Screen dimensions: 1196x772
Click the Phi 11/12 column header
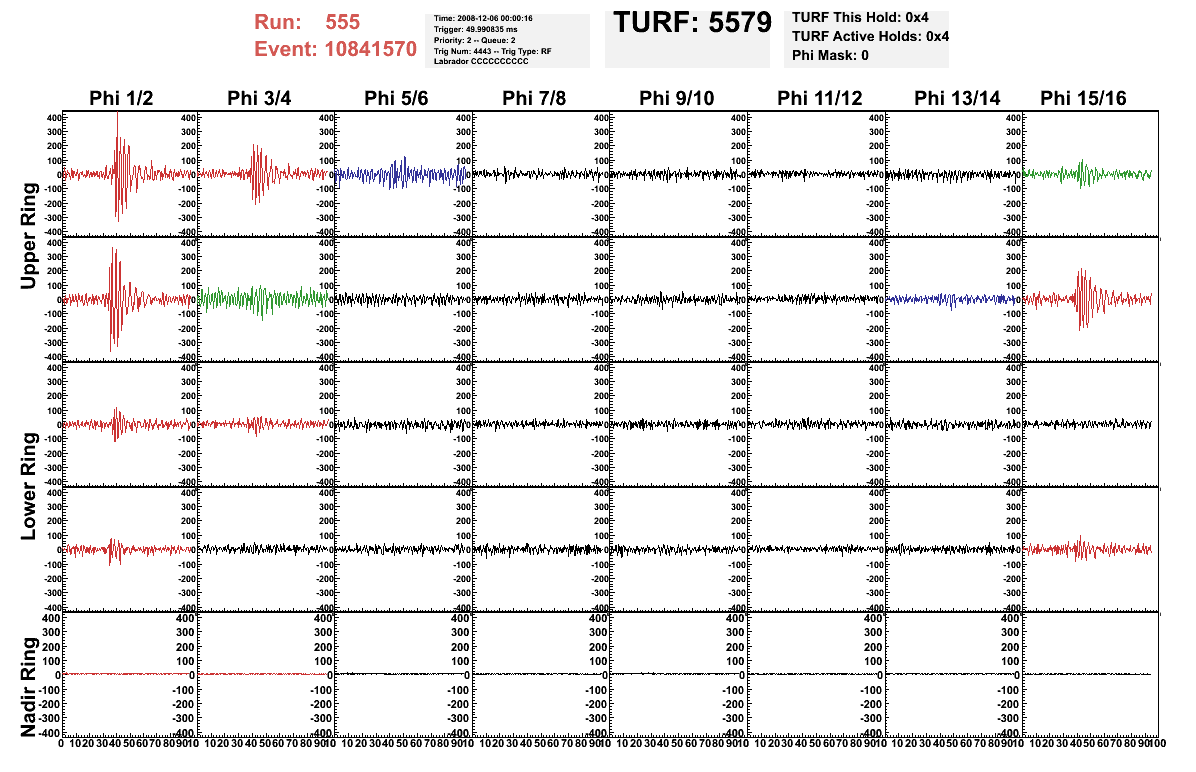click(819, 98)
